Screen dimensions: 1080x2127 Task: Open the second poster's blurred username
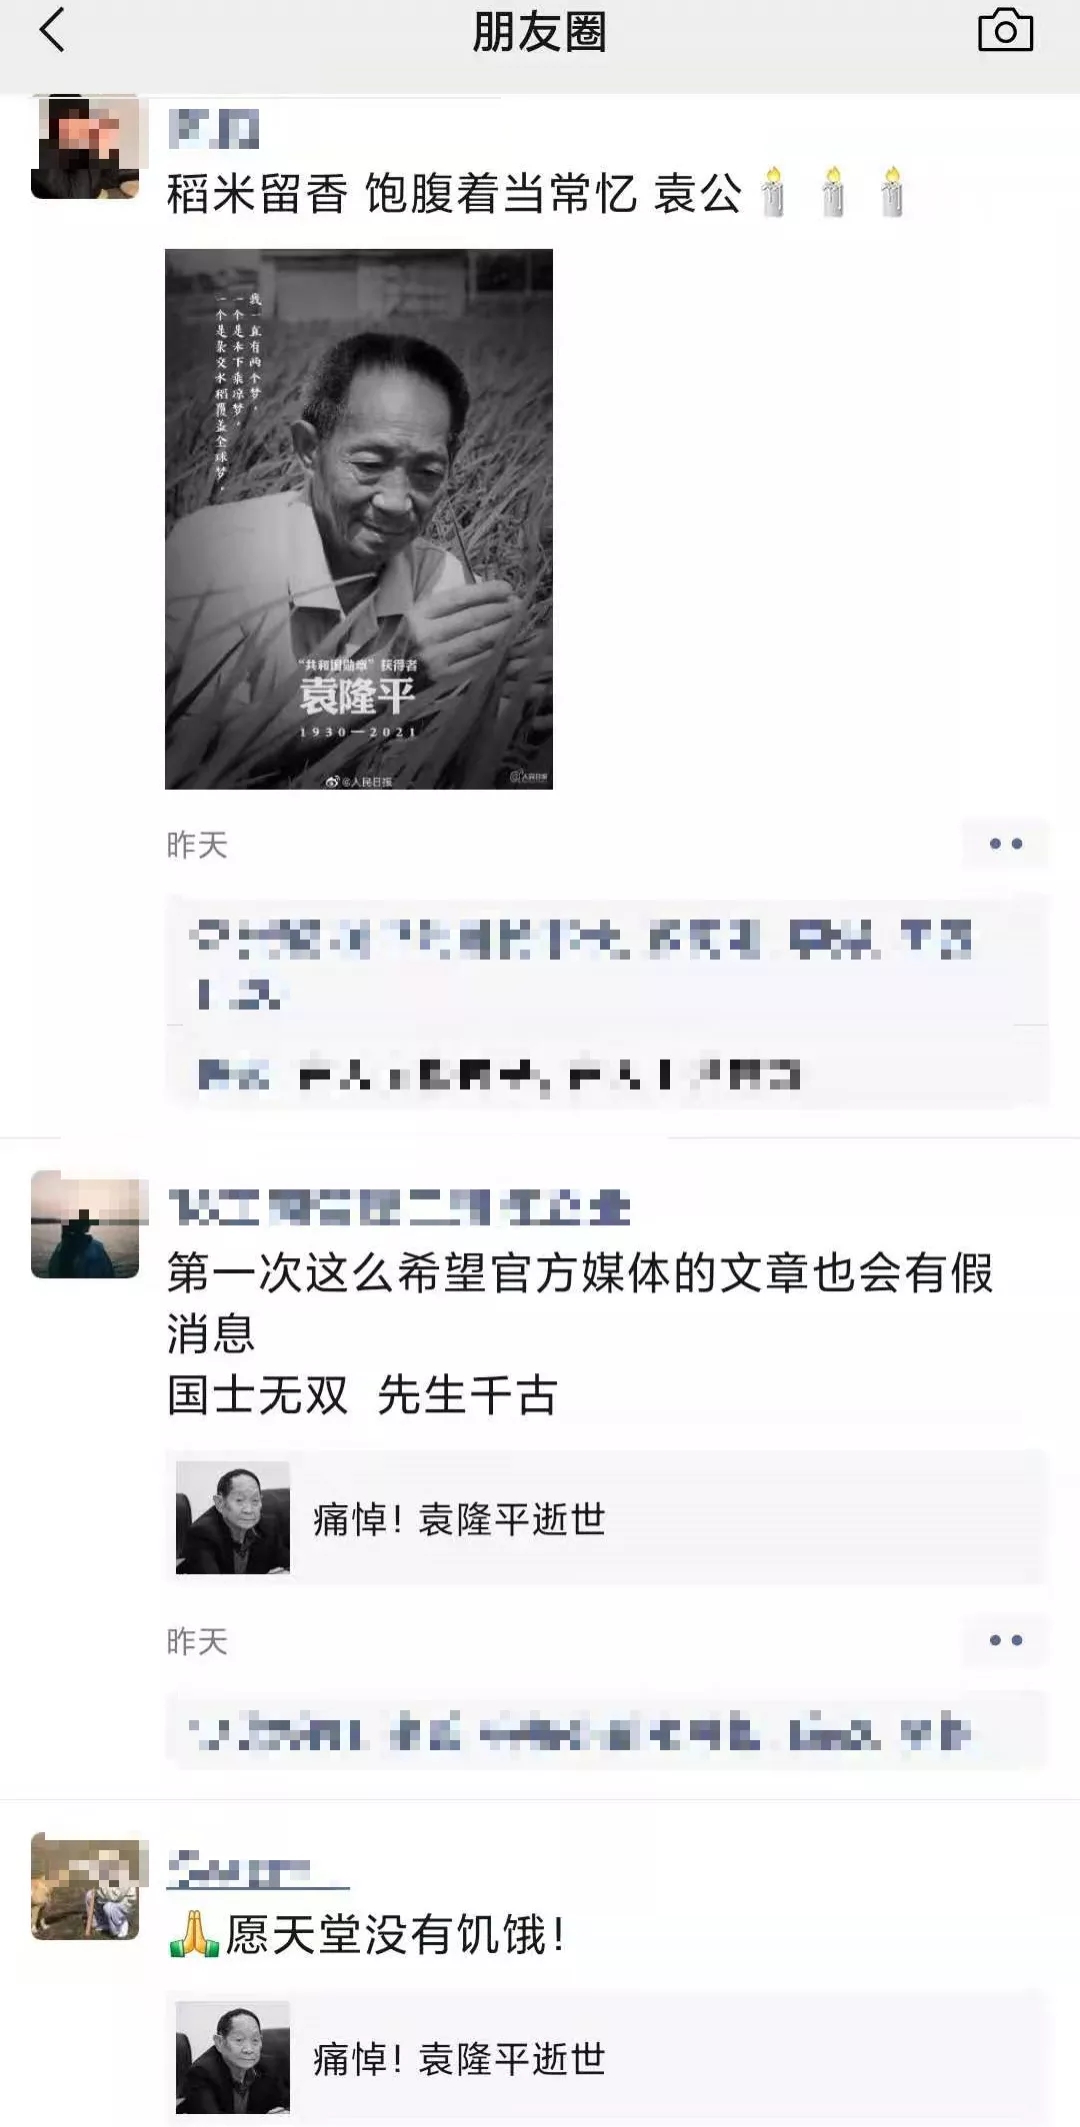pyautogui.click(x=399, y=1207)
